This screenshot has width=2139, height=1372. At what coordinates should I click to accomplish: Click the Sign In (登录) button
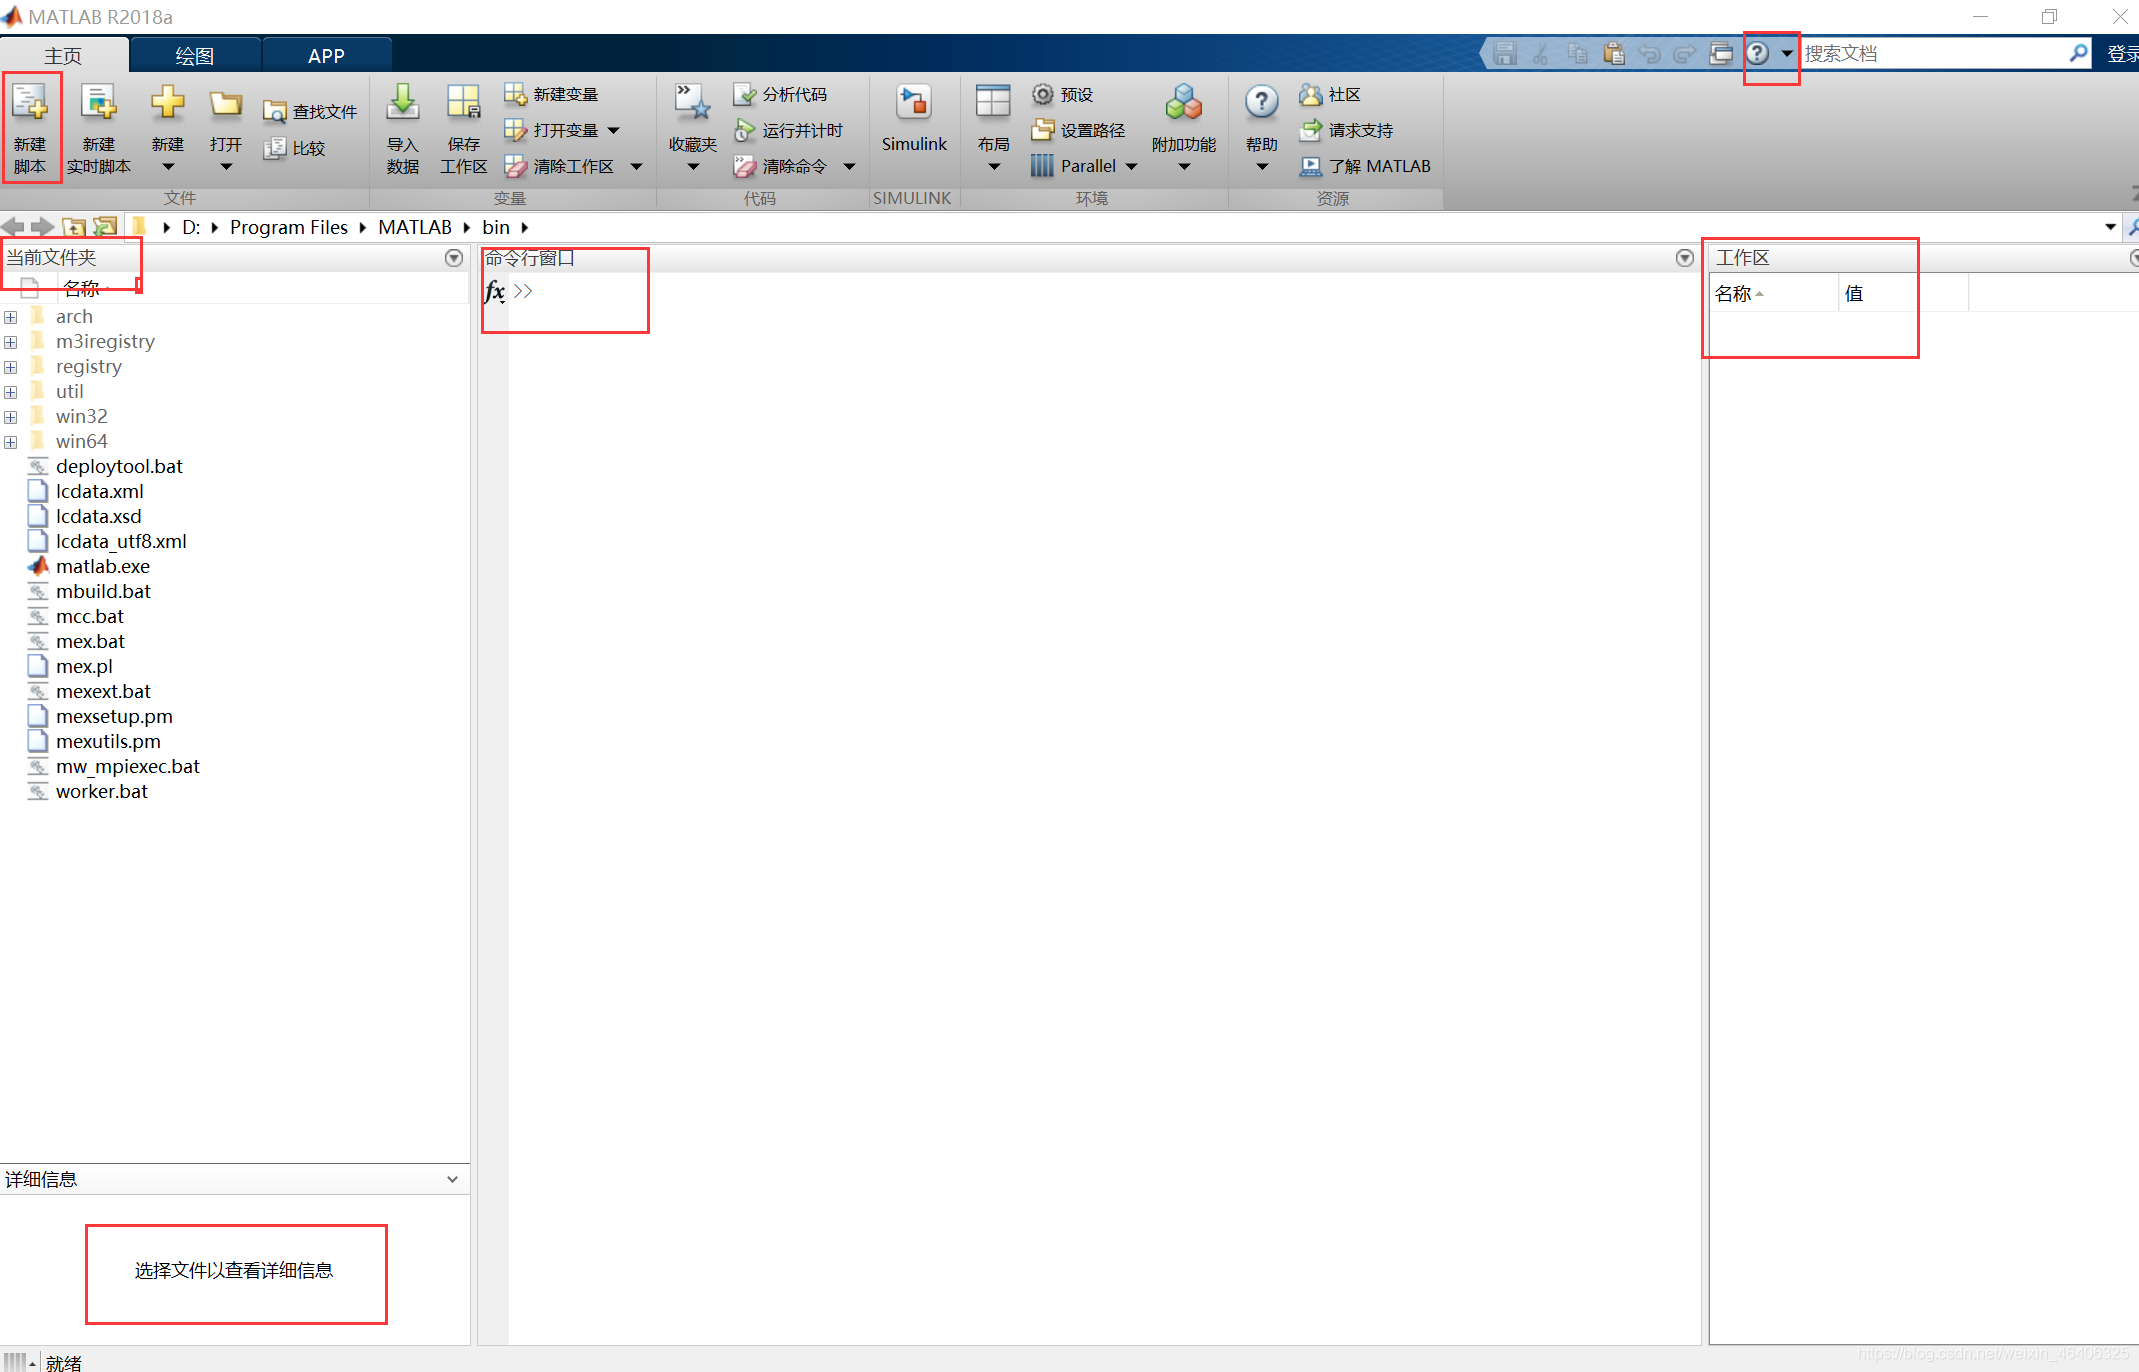pos(2122,53)
